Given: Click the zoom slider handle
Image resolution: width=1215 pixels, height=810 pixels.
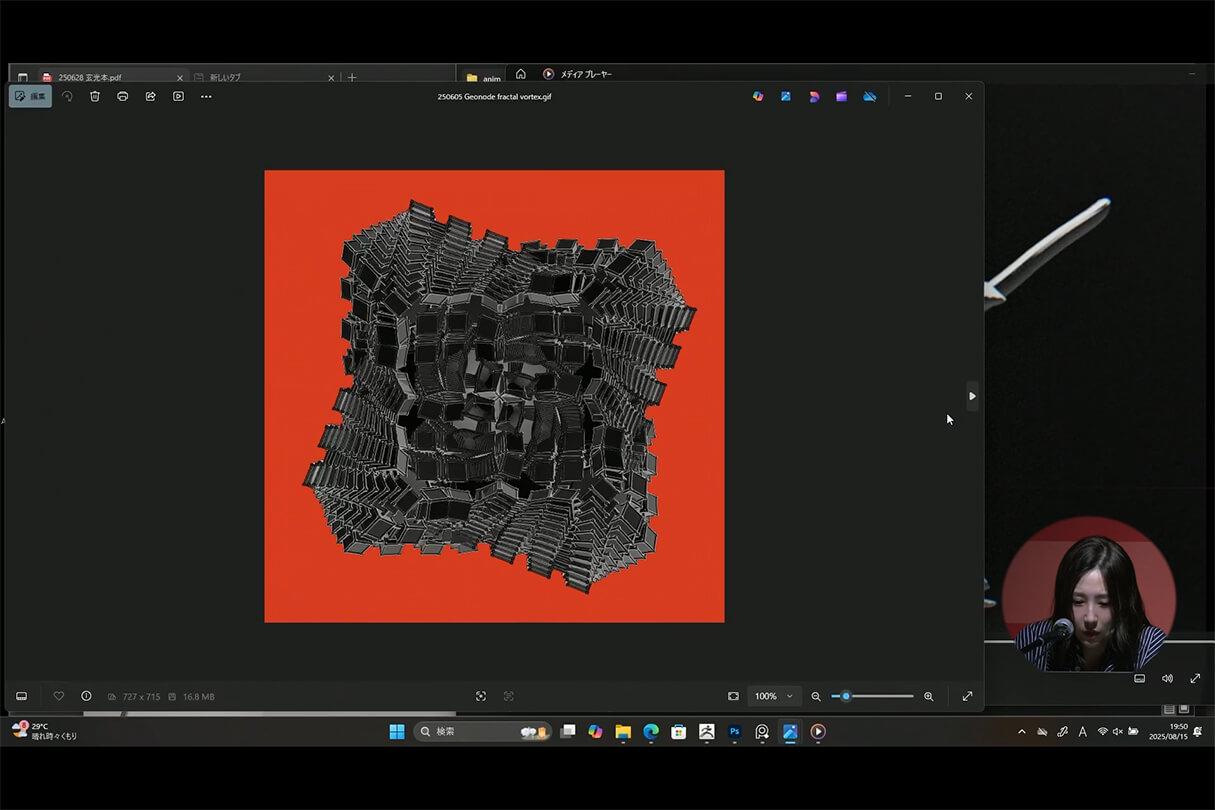Looking at the screenshot, I should (x=846, y=696).
